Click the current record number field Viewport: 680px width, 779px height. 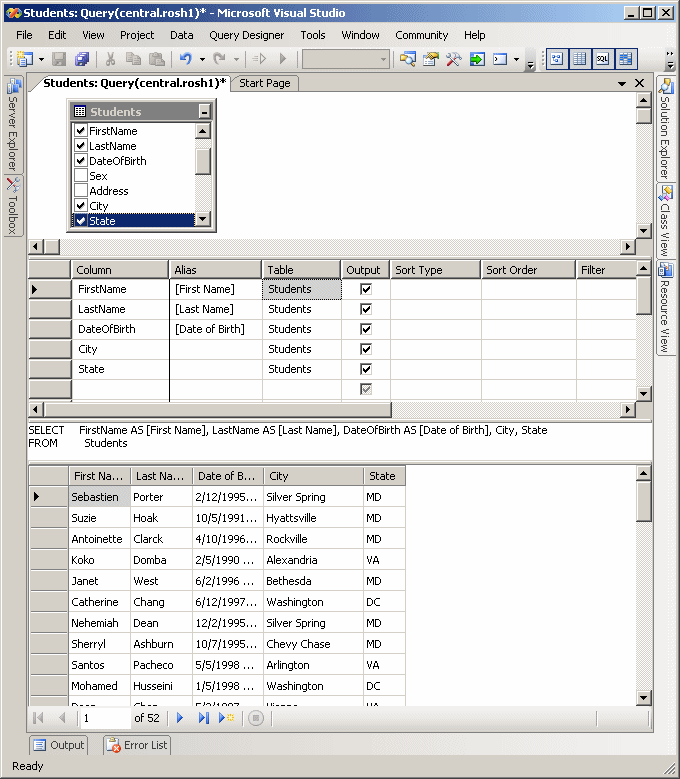(x=105, y=718)
